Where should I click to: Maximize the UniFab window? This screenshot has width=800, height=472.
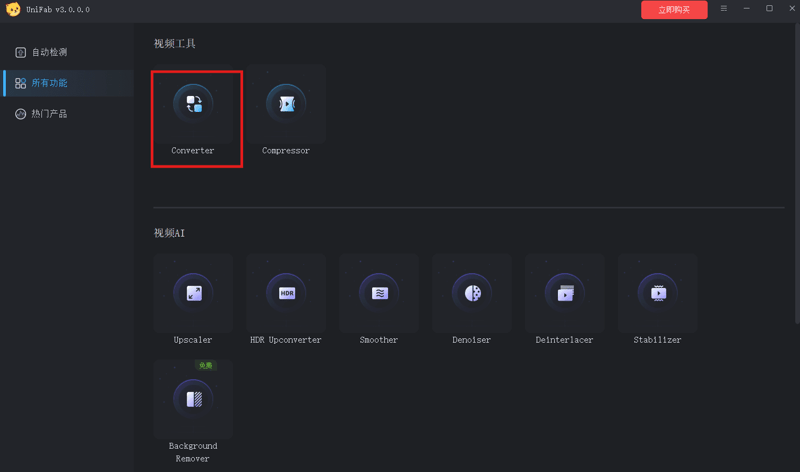point(769,9)
